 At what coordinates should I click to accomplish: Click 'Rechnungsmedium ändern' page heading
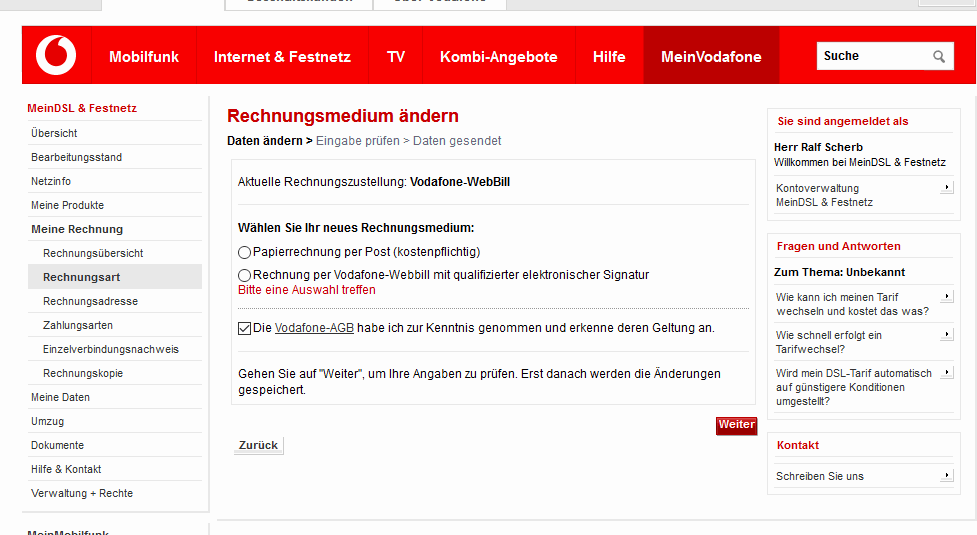(343, 116)
